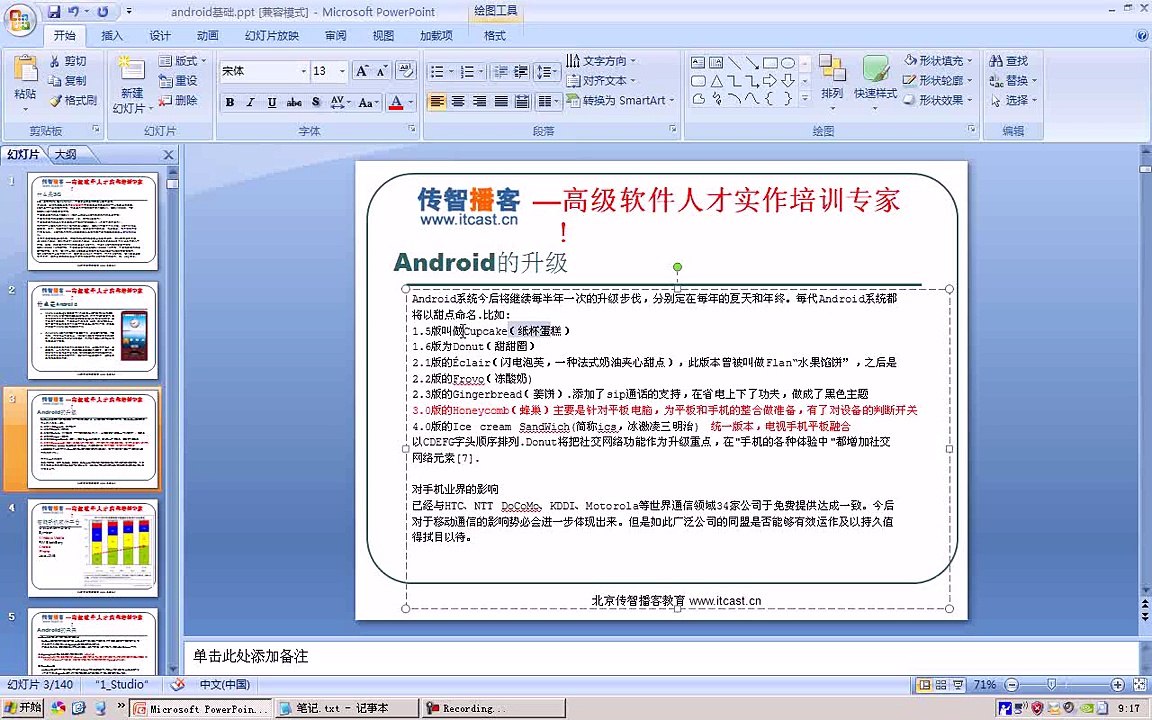Screen dimensions: 1152x720
Task: Open the Review (审阅) tab
Action: point(336,35)
